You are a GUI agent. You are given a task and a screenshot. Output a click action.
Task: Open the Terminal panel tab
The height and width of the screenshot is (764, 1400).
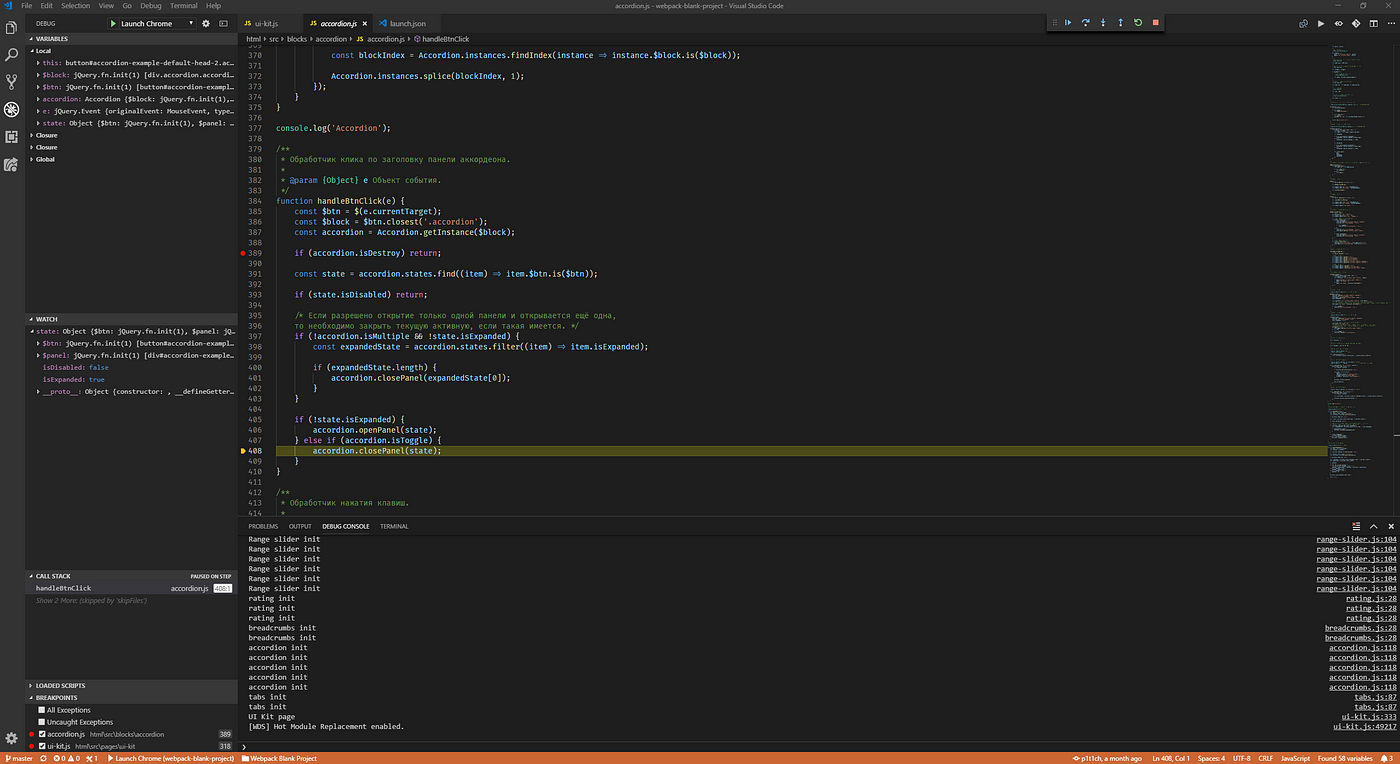pyautogui.click(x=394, y=526)
